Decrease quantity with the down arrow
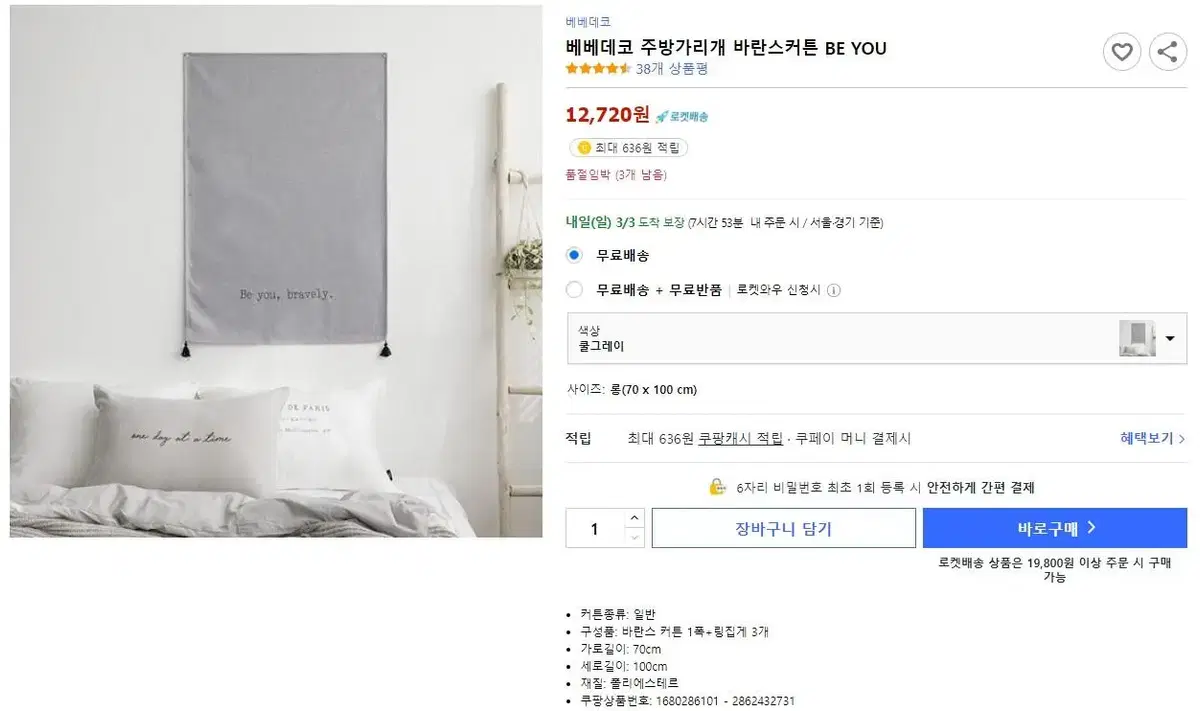1200x711 pixels. coord(634,537)
